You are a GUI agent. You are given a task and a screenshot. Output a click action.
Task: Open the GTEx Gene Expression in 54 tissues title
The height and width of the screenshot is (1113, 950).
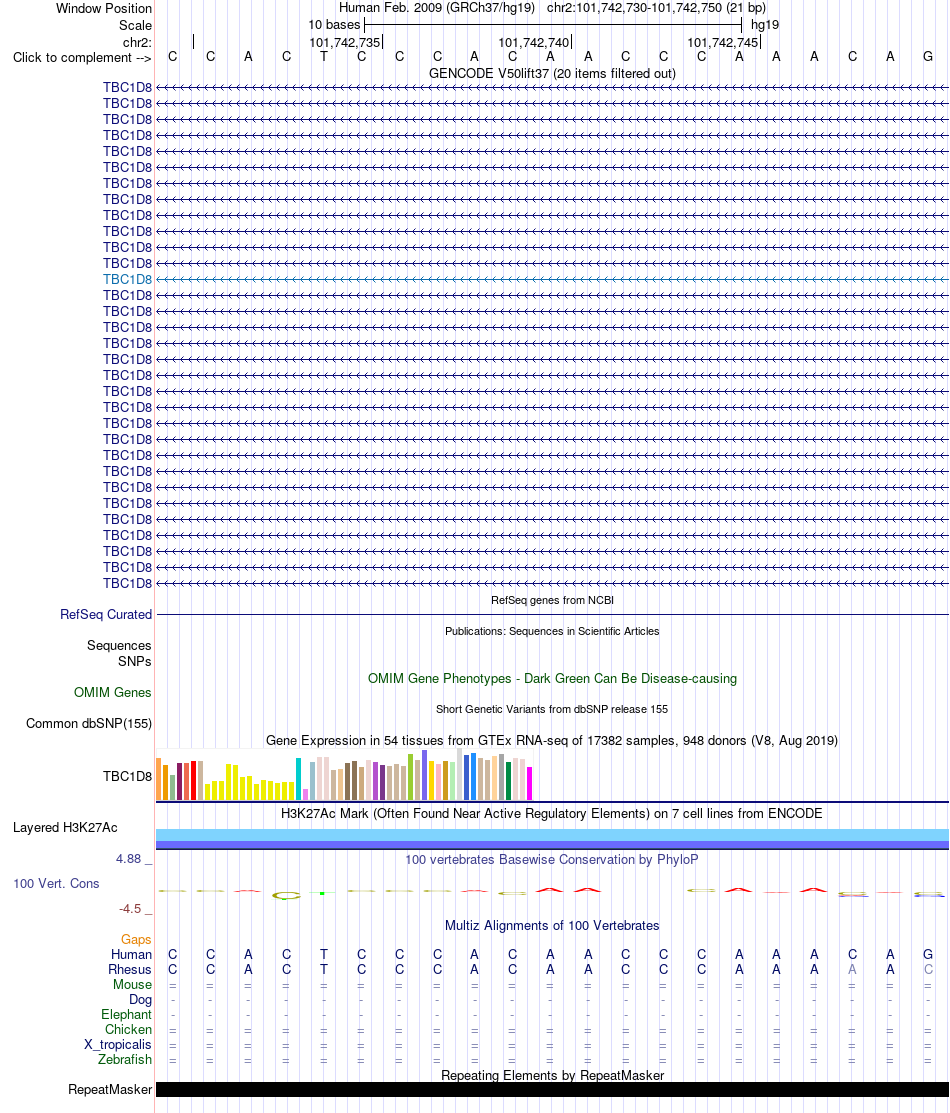pos(552,740)
